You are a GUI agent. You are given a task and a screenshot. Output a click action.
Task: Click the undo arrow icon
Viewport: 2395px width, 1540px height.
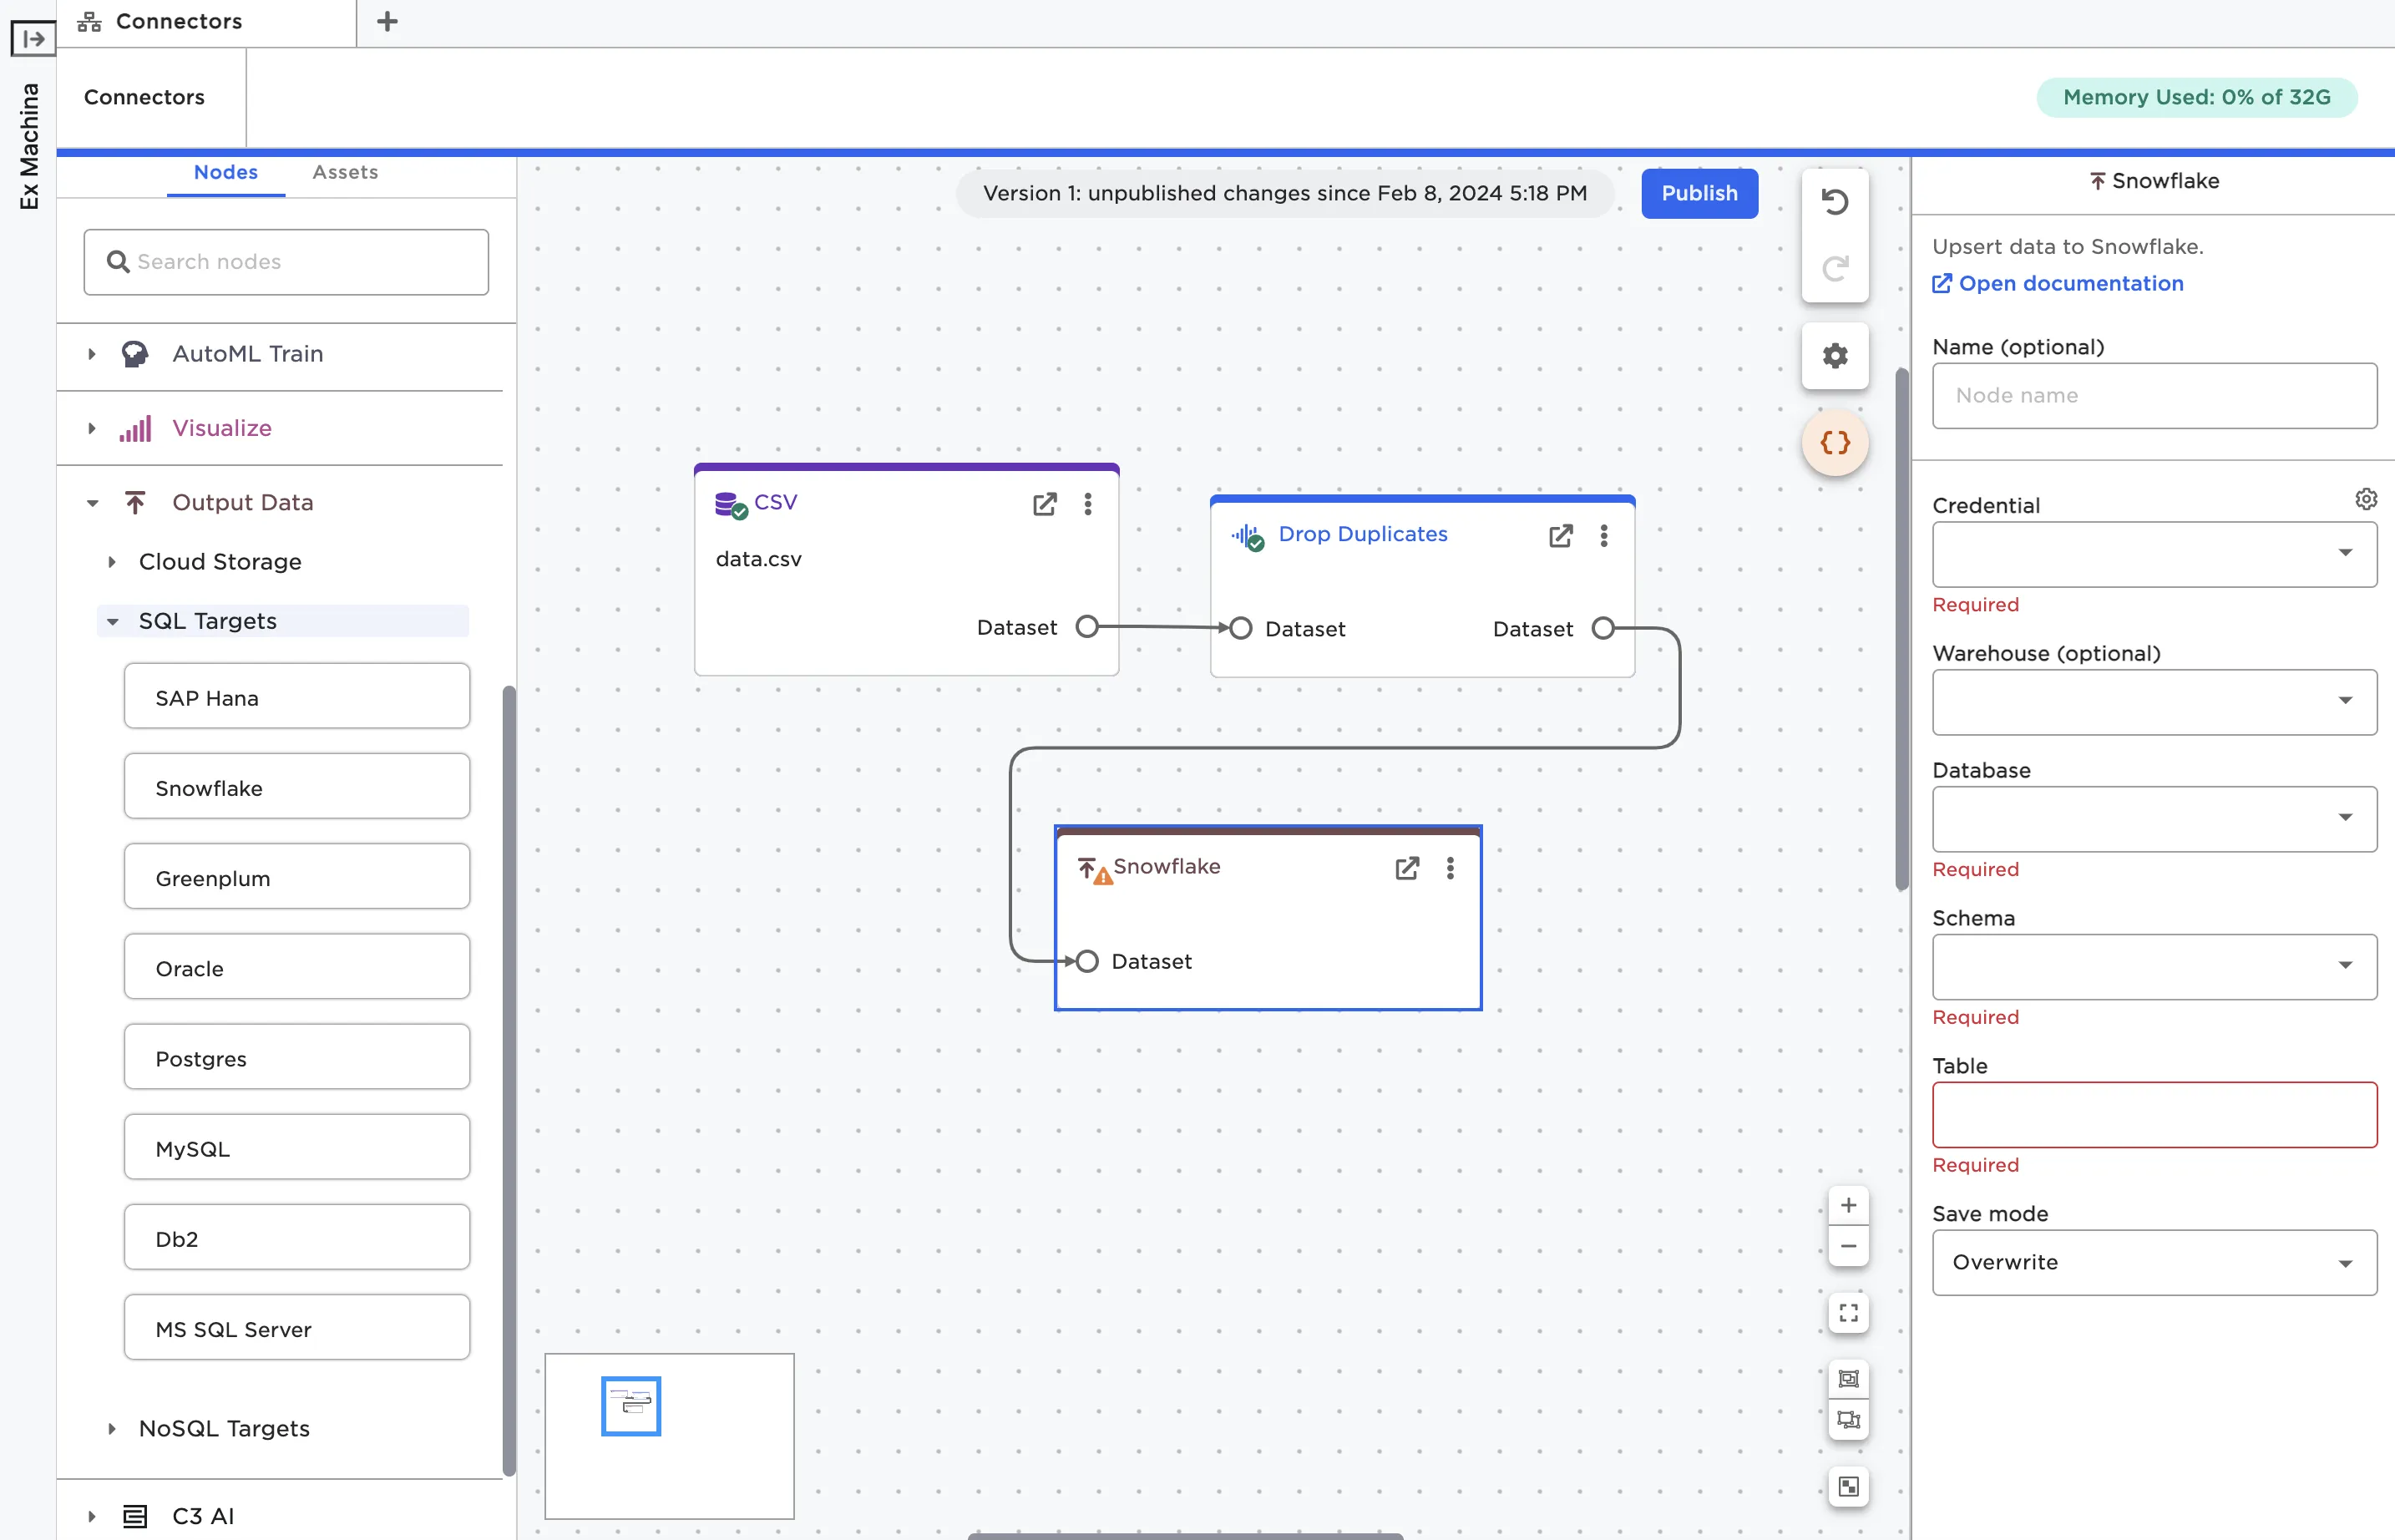[1834, 202]
